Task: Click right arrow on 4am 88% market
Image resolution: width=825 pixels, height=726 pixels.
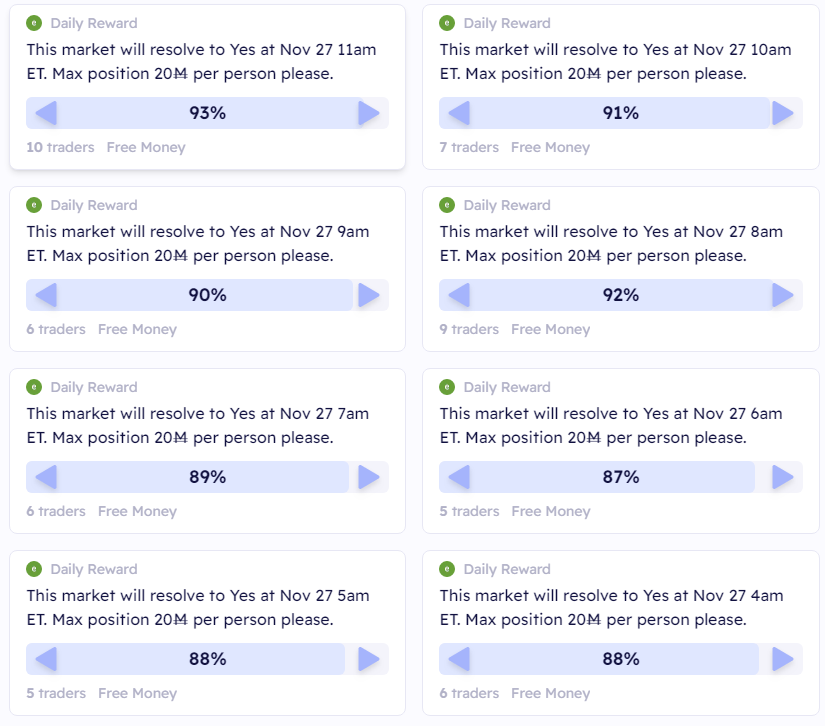Action: coord(782,659)
